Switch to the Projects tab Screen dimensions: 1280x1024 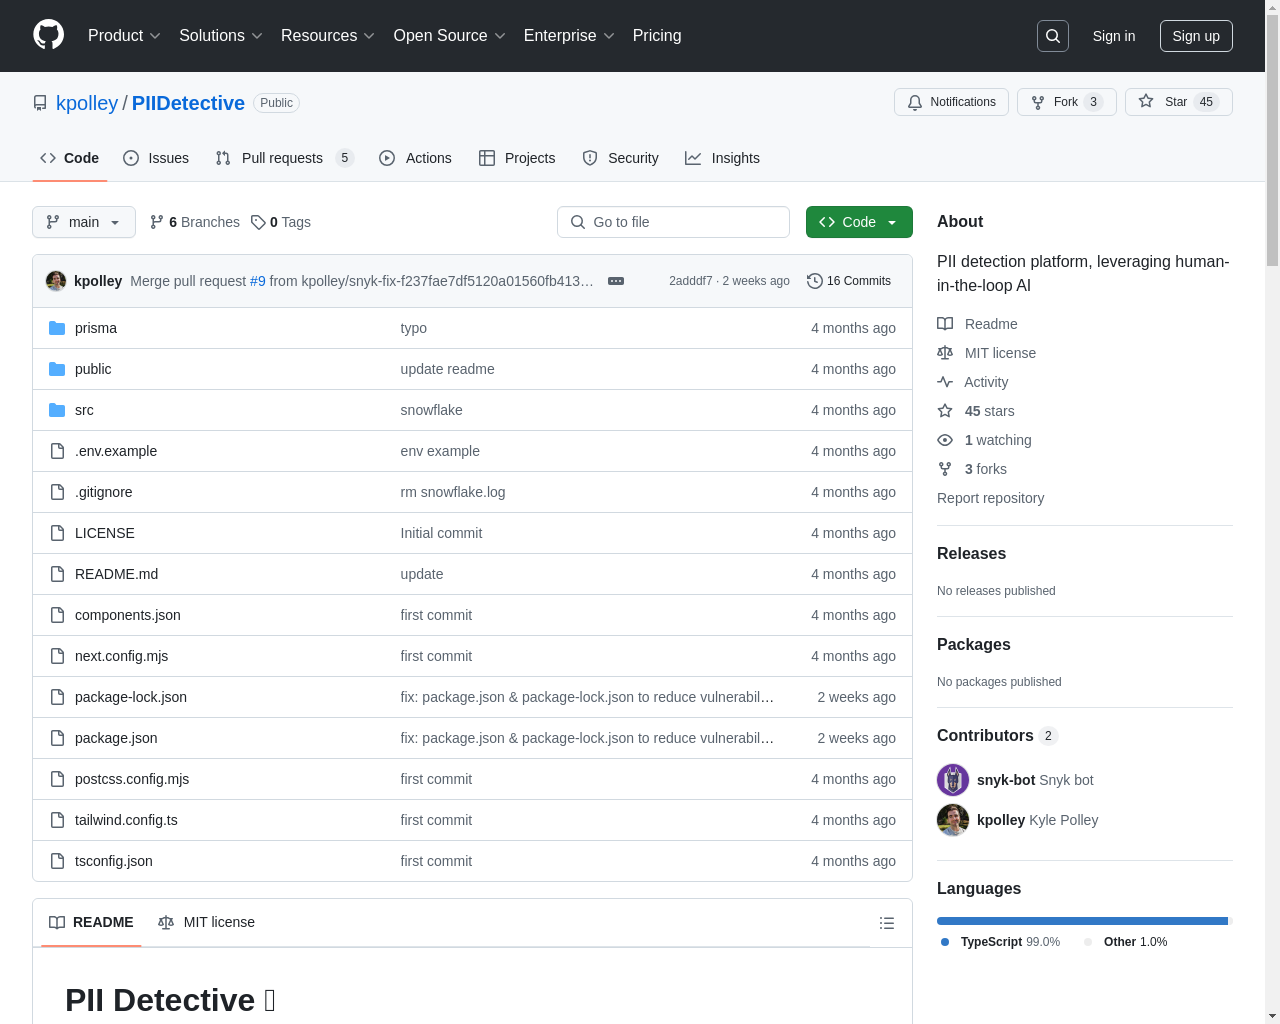517,158
